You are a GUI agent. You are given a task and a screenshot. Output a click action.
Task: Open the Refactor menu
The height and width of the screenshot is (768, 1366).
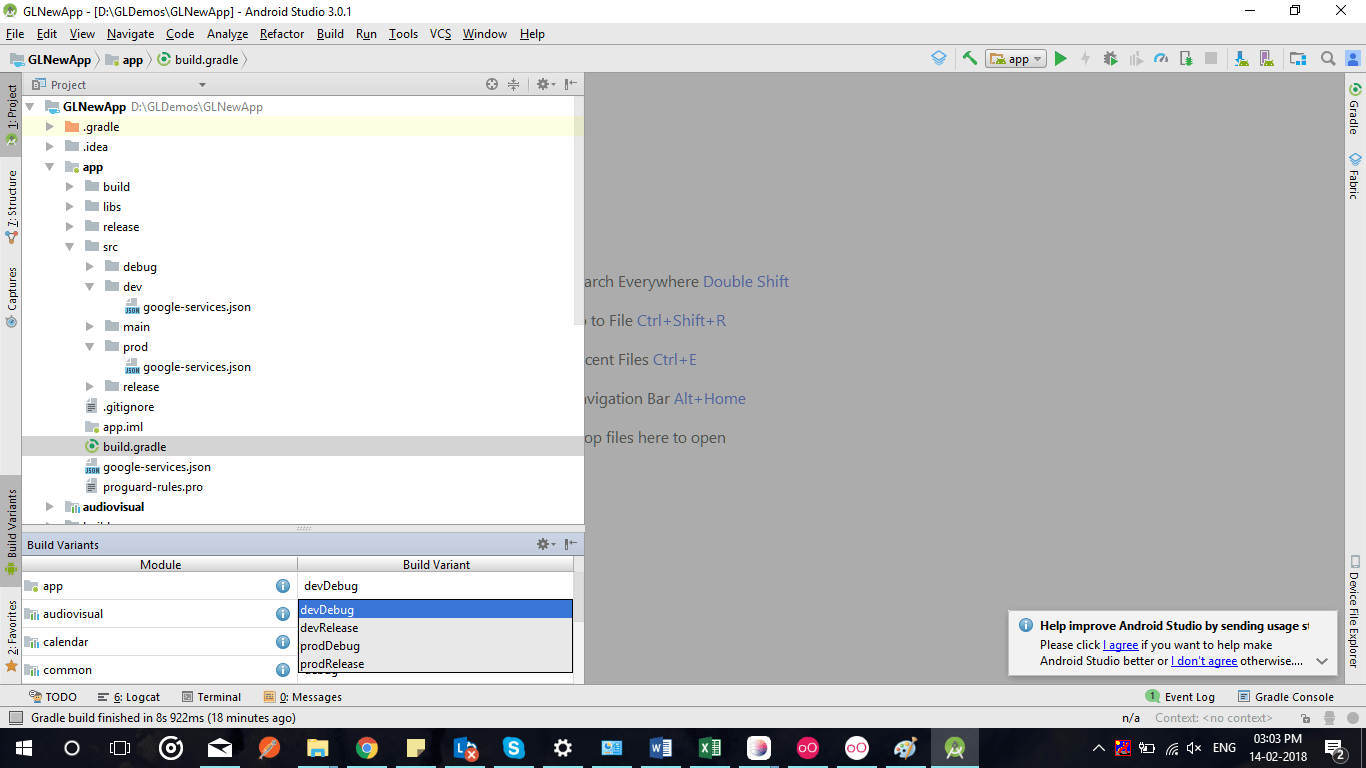point(282,34)
